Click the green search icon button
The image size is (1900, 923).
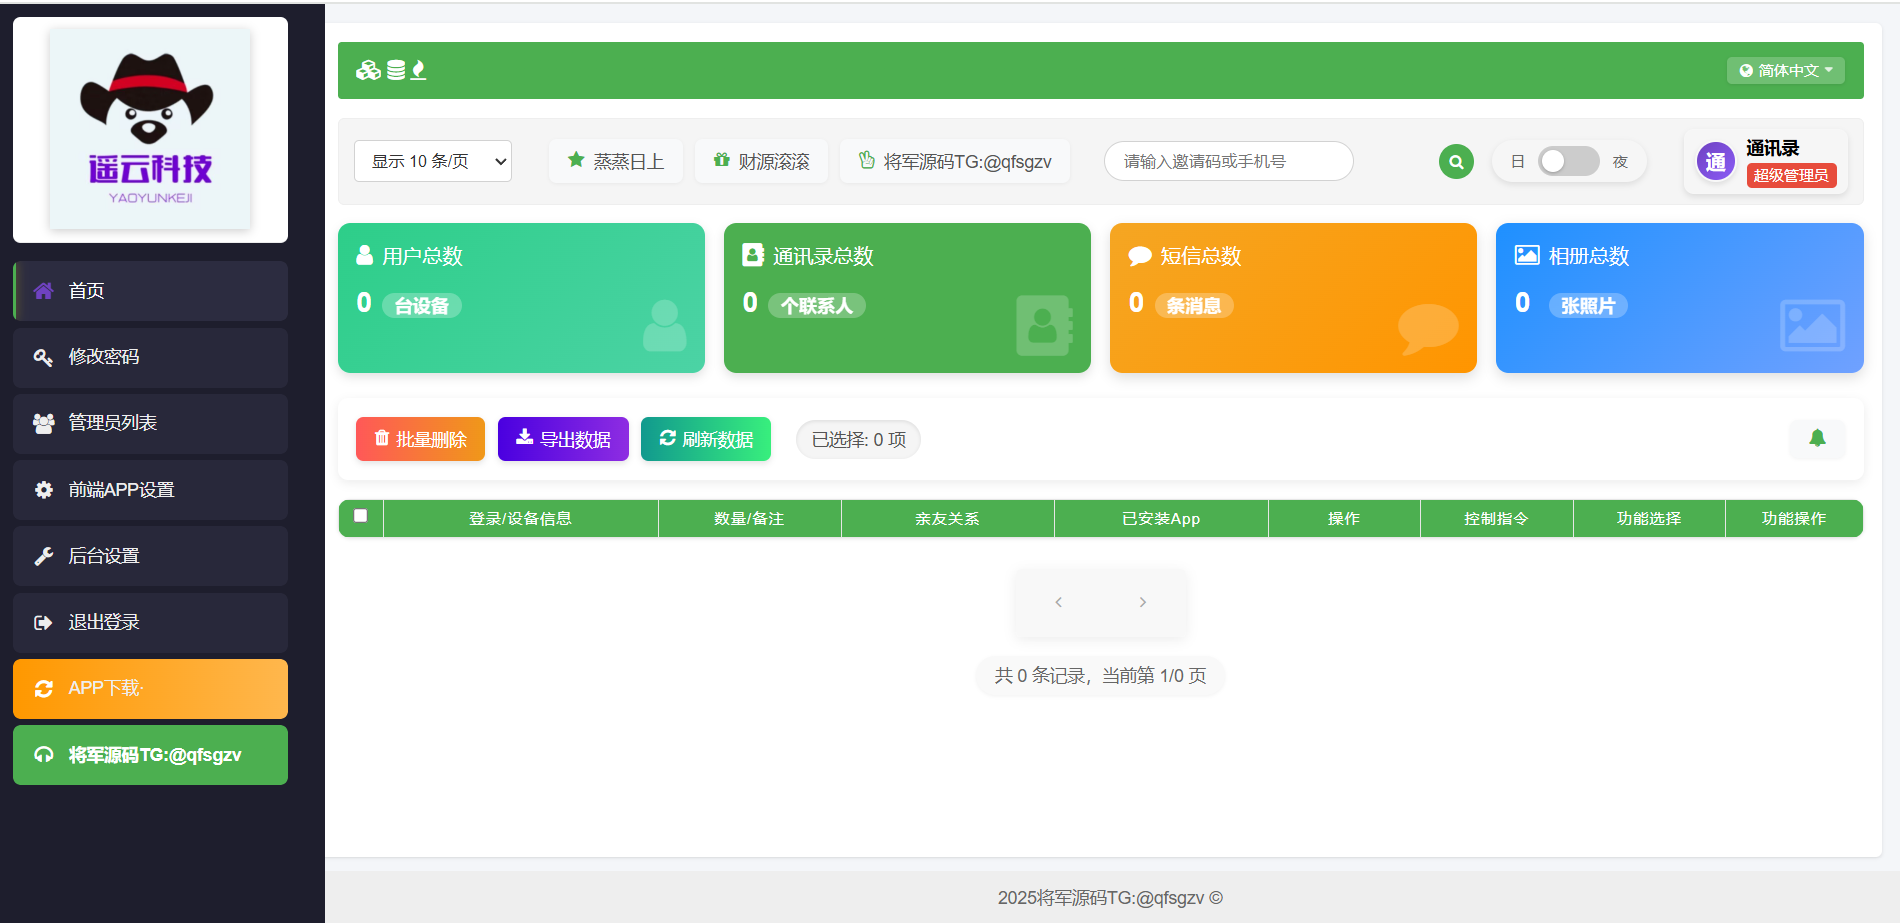point(1456,161)
